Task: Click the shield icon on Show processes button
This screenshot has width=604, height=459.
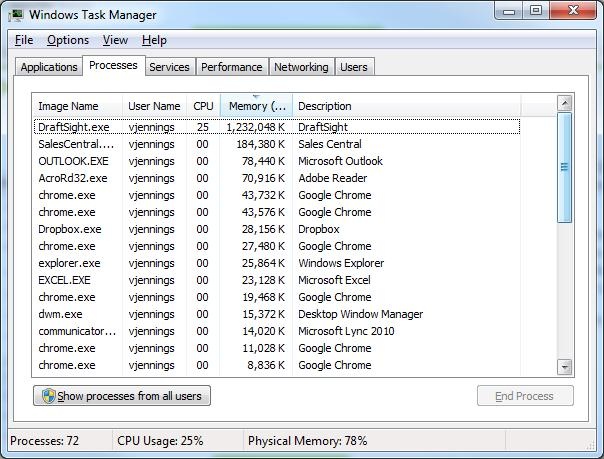Action: (x=47, y=396)
